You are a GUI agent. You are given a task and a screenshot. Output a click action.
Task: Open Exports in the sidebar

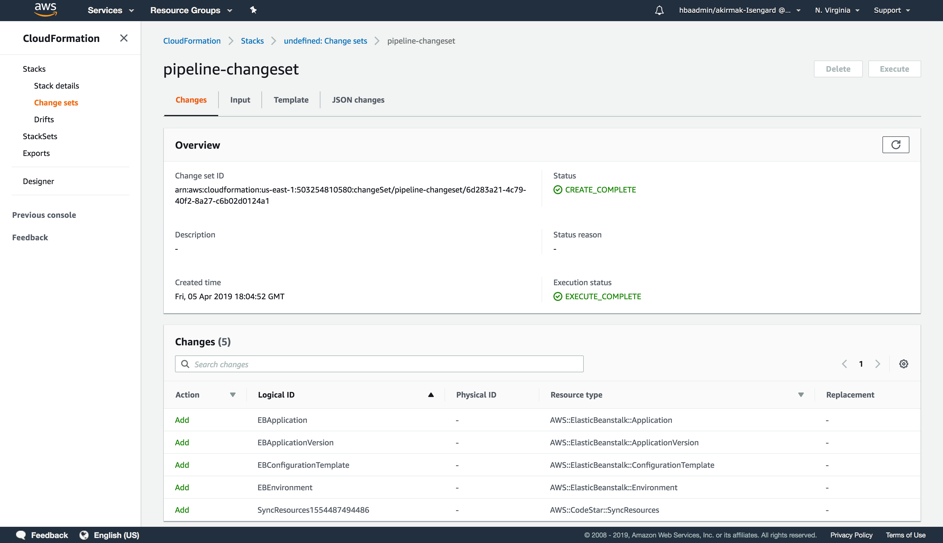point(36,153)
